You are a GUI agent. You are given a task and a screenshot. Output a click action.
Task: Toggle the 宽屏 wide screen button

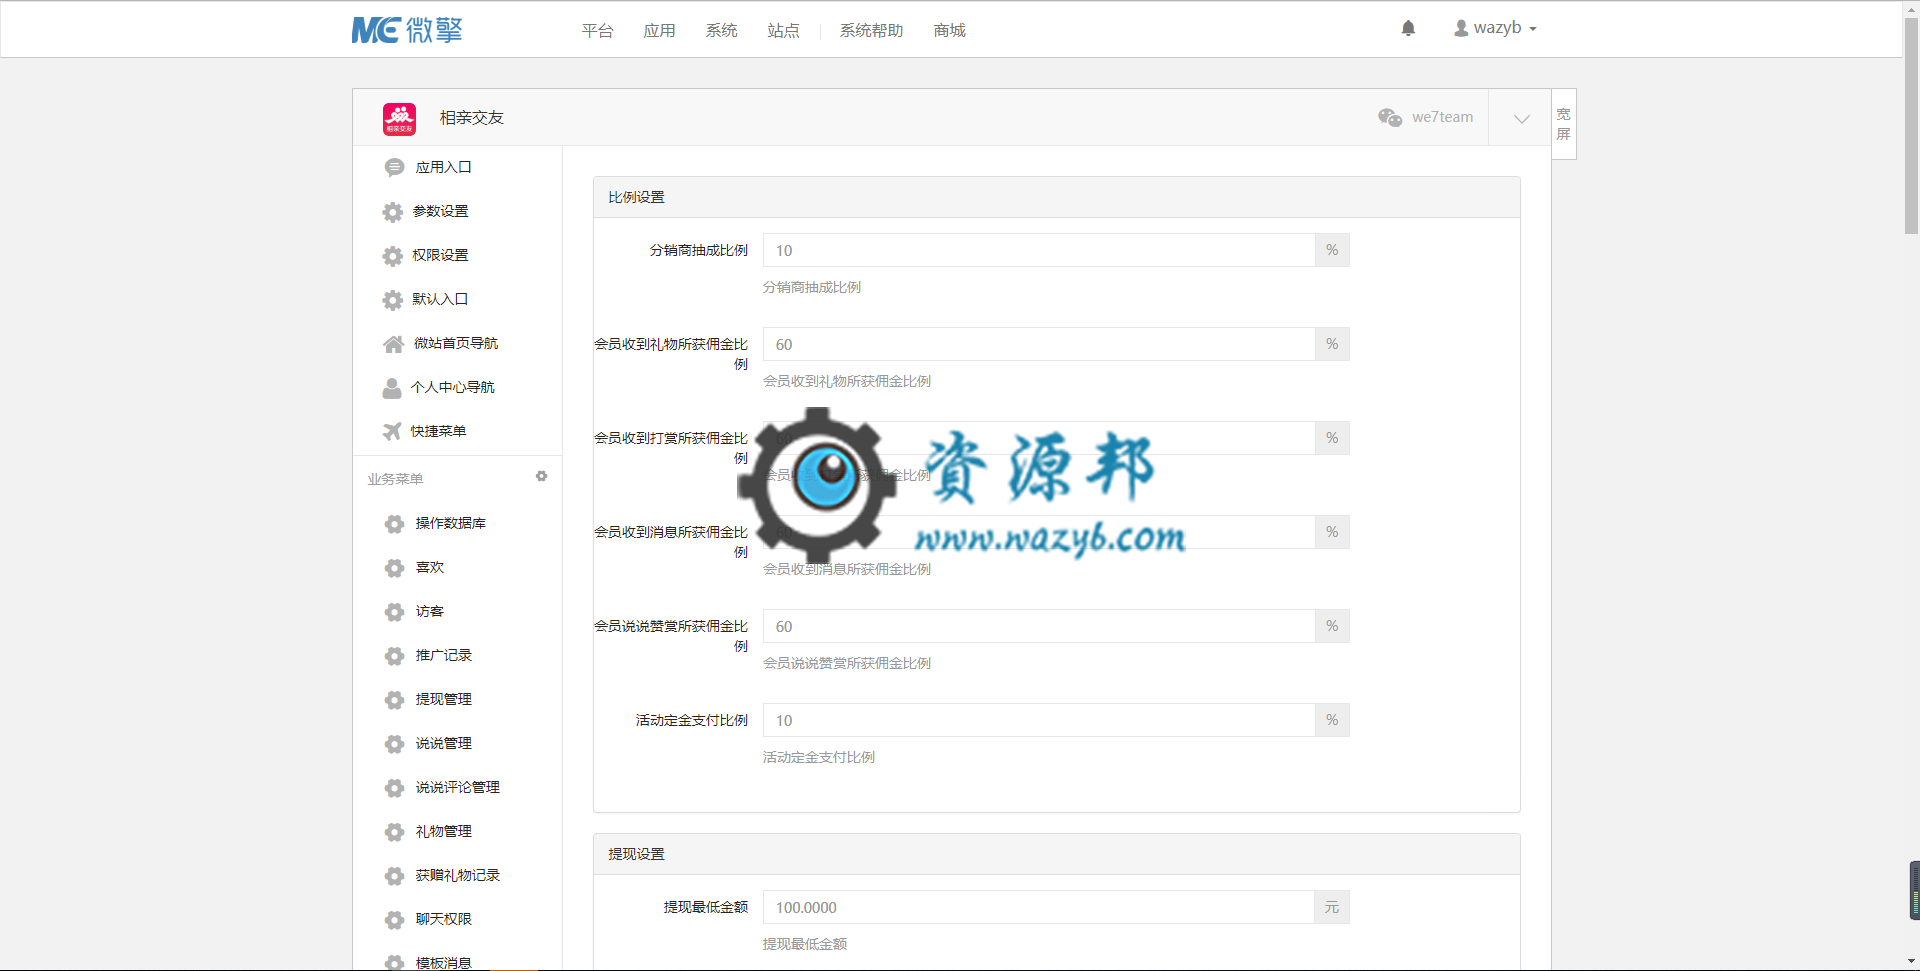point(1564,124)
